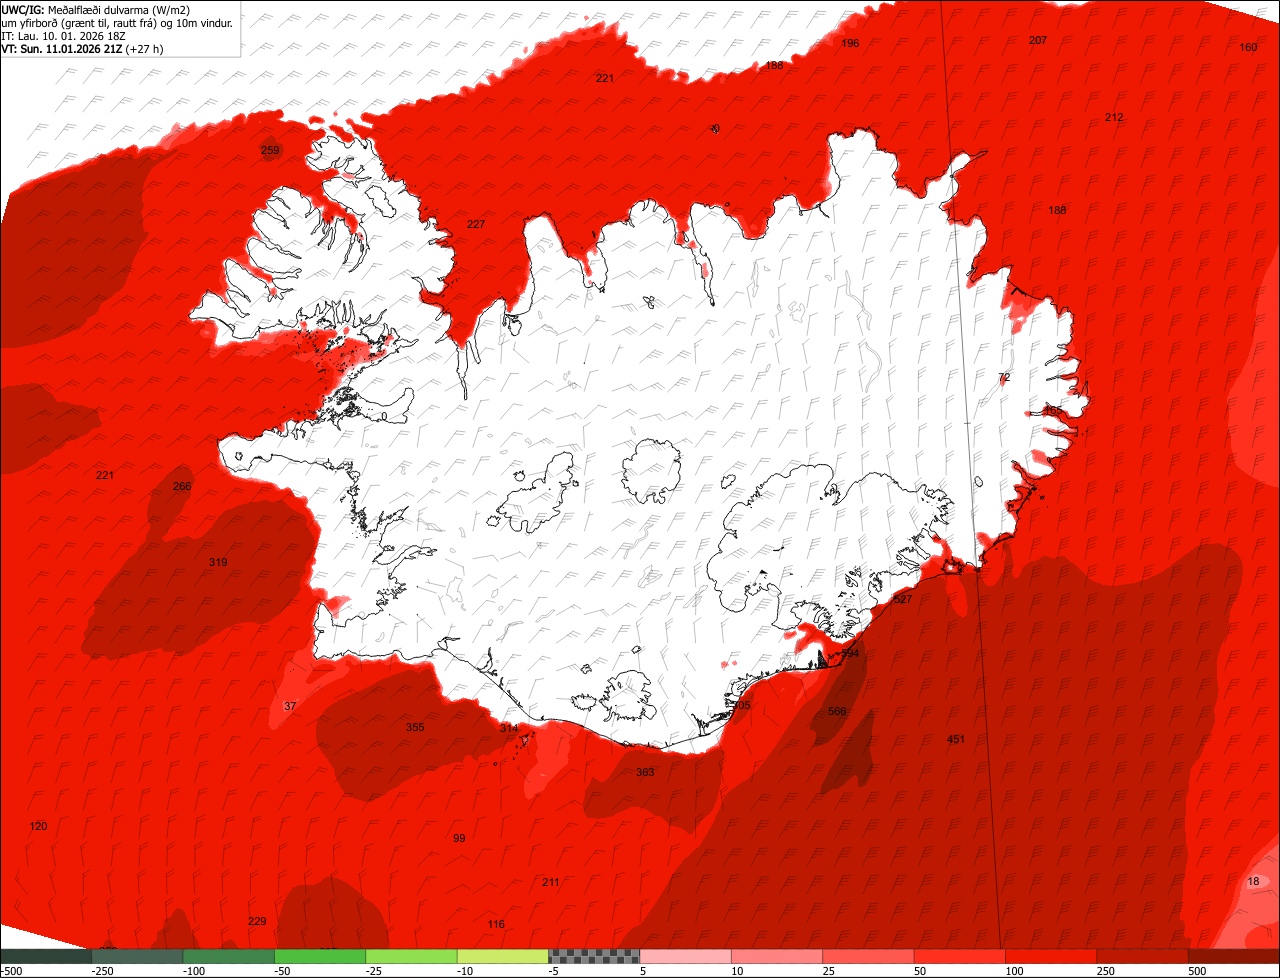The image size is (1280, 978).
Task: Click the legend label "-25"
Action: click(x=375, y=971)
